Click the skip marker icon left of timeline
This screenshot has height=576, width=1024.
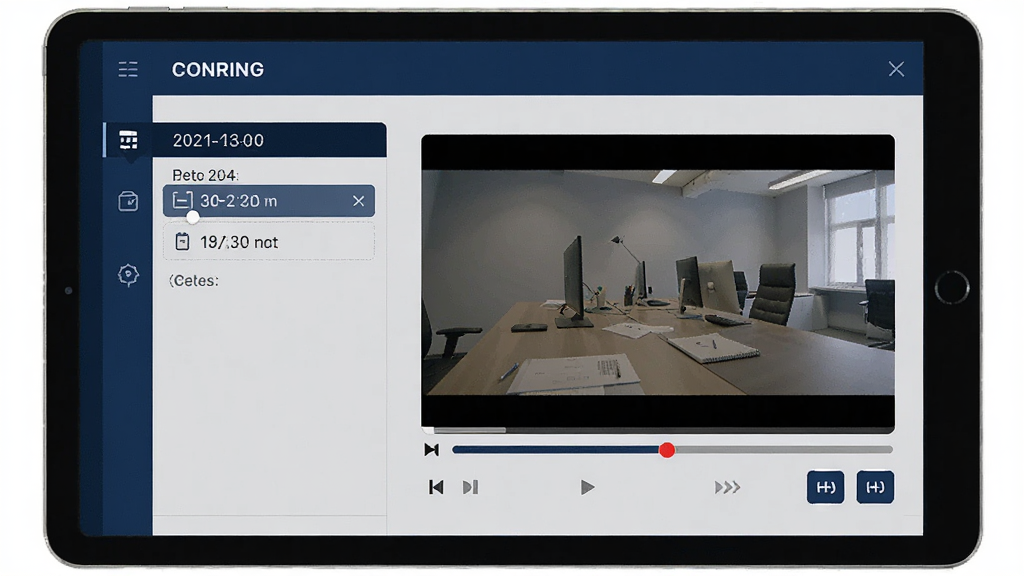pos(431,450)
